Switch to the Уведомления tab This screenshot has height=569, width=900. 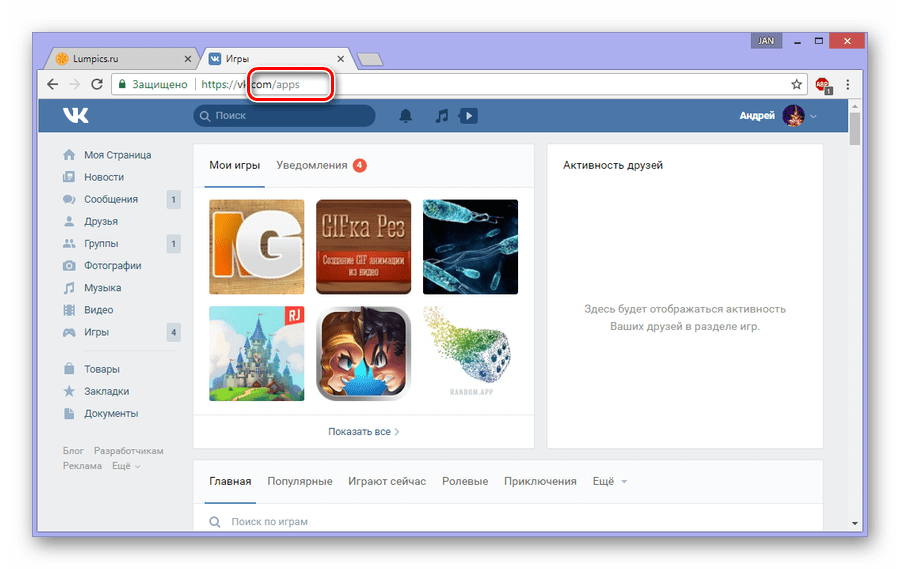(321, 165)
